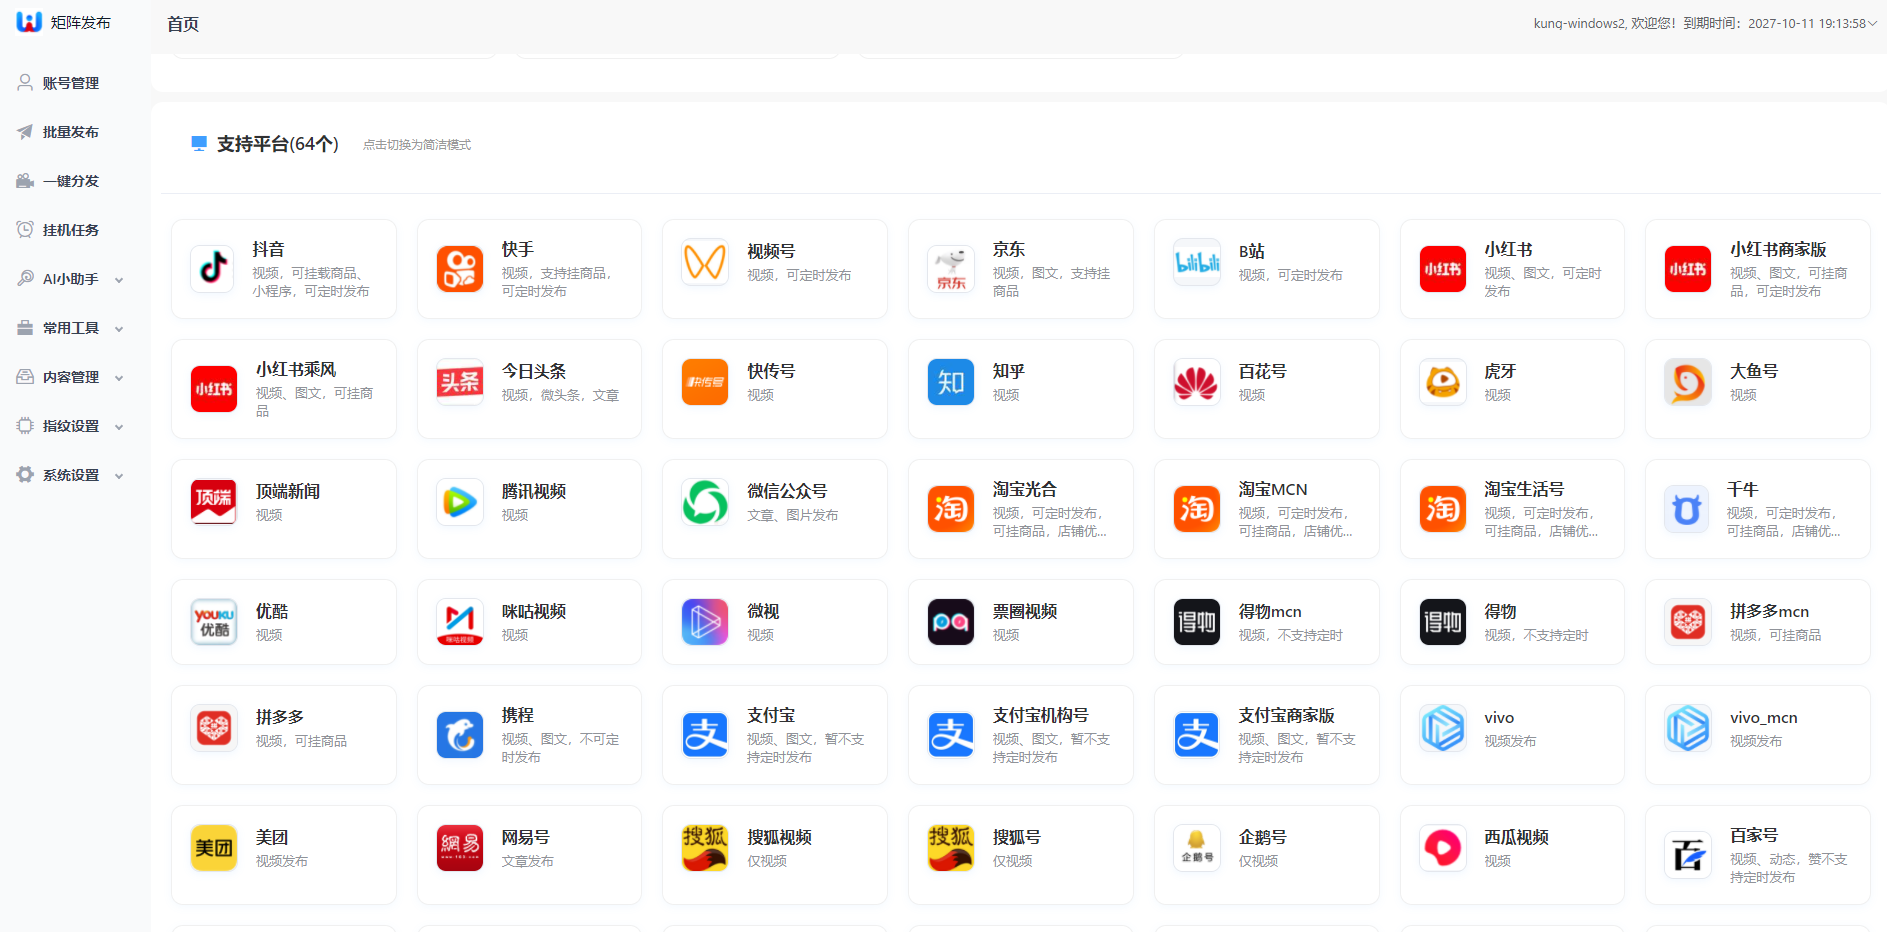Select the 小红书 red icon

1443,269
